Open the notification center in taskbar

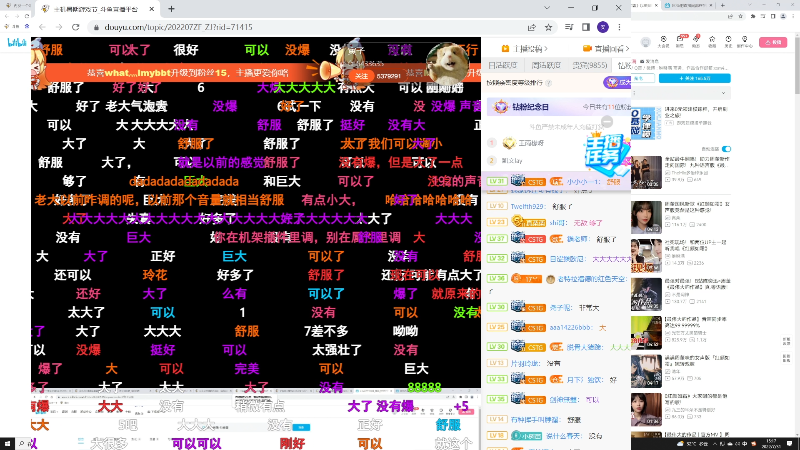pyautogui.click(x=790, y=444)
